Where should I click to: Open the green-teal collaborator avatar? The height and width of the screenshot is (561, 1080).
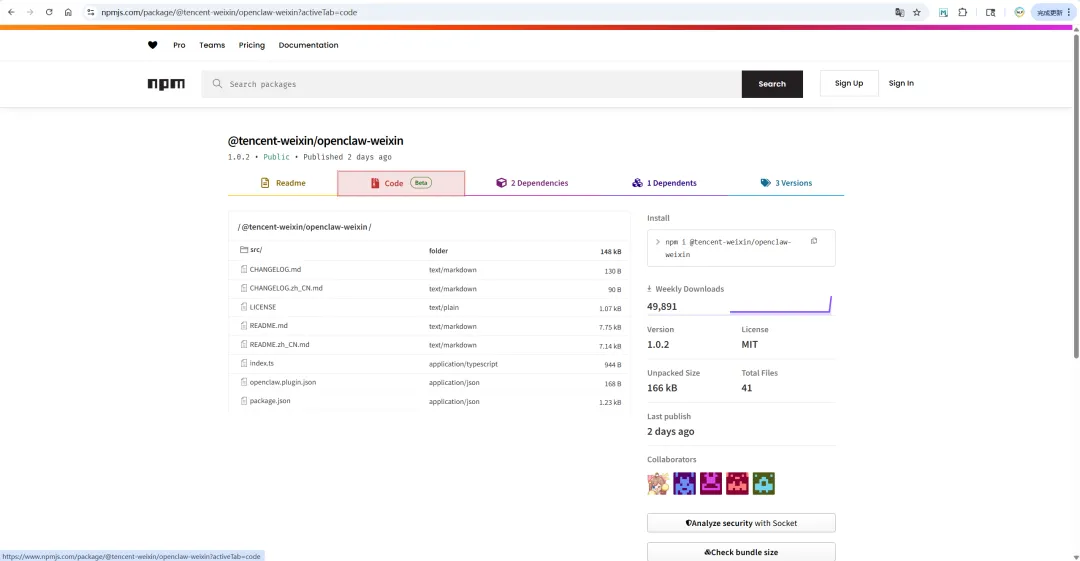[x=764, y=483]
